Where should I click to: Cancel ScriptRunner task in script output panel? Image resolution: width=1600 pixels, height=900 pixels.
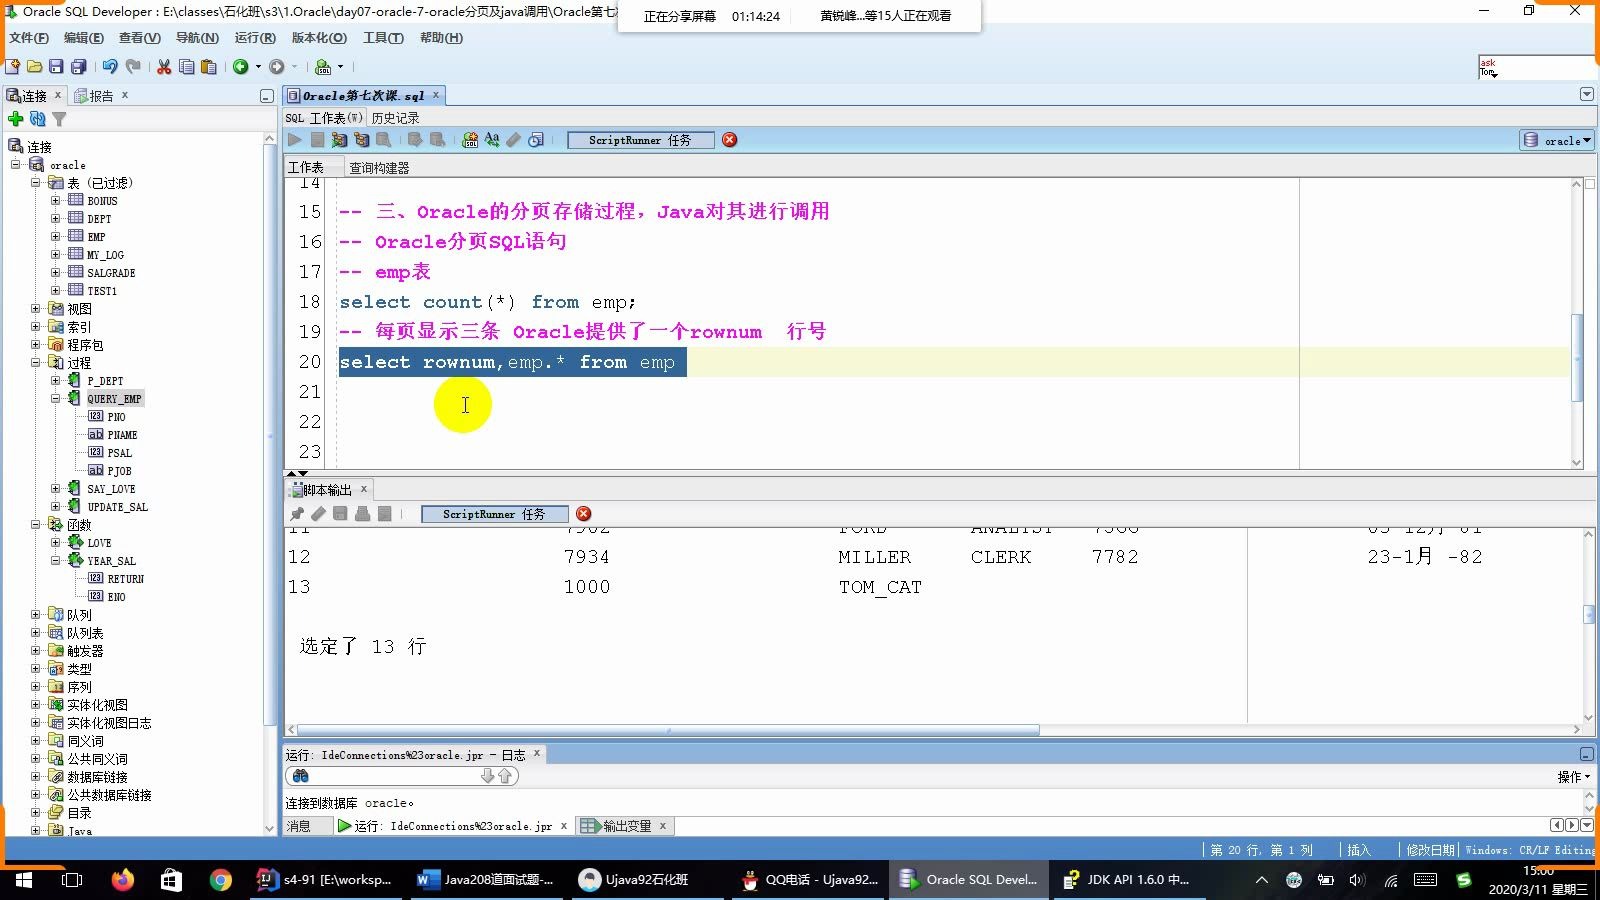tap(584, 514)
